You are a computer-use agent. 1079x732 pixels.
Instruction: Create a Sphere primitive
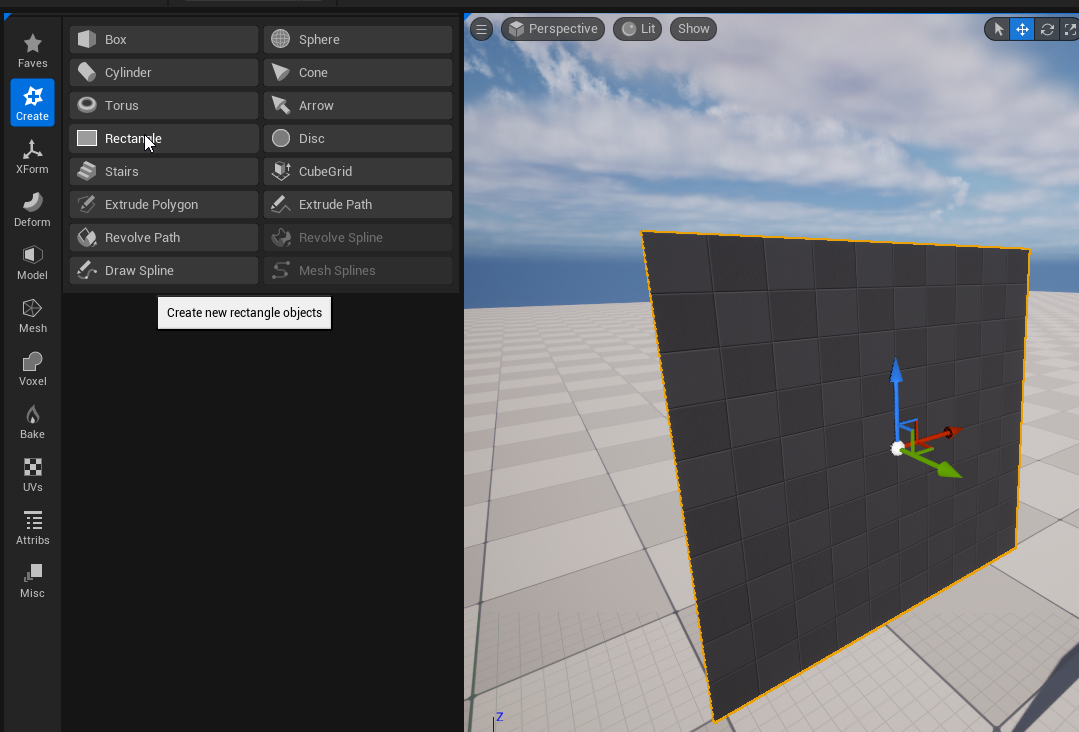[x=358, y=39]
